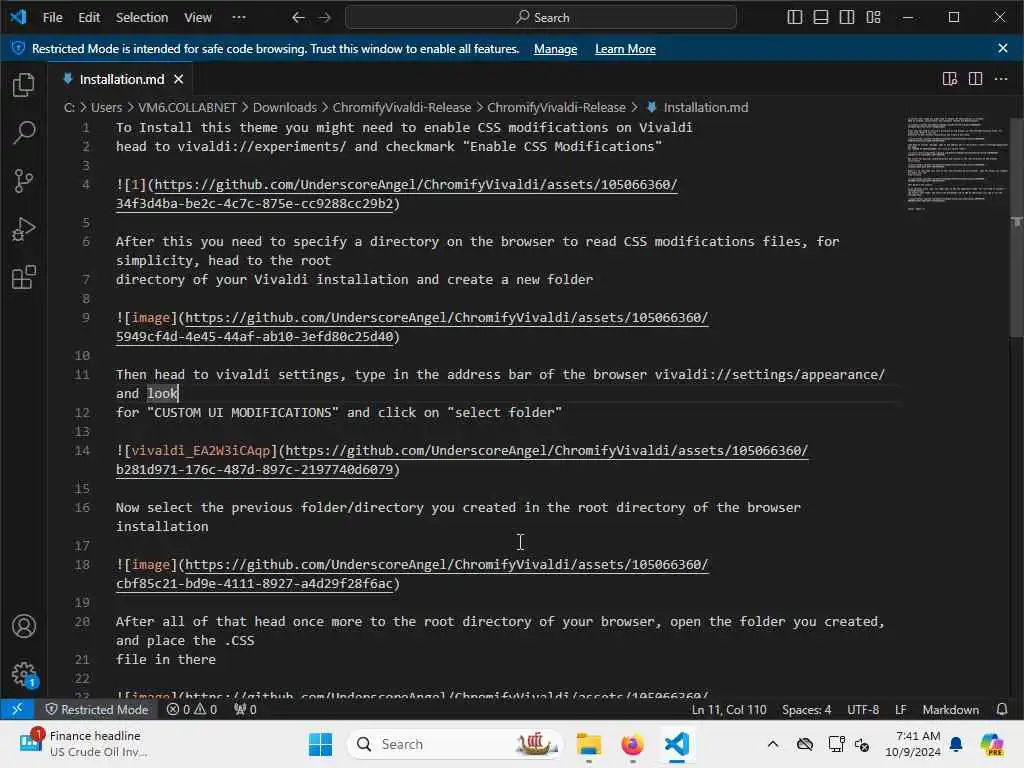Screen dimensions: 1024x768
Task: Click Manage link in Restricted Mode banner
Action: pyautogui.click(x=555, y=49)
